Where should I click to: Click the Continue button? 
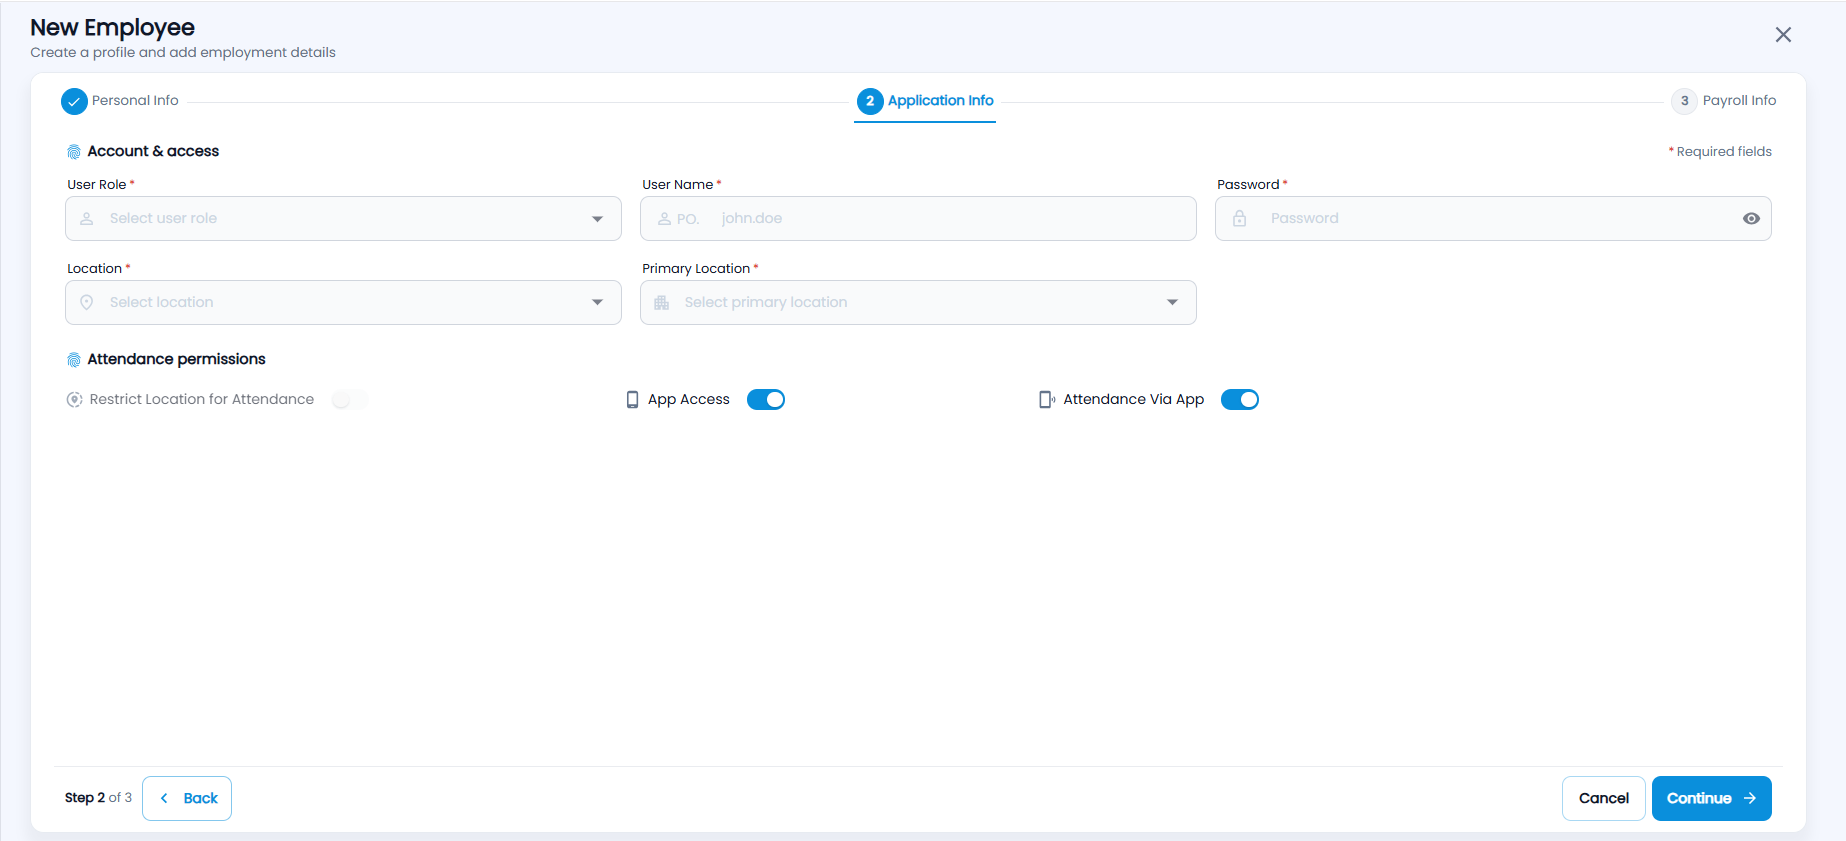click(1711, 798)
